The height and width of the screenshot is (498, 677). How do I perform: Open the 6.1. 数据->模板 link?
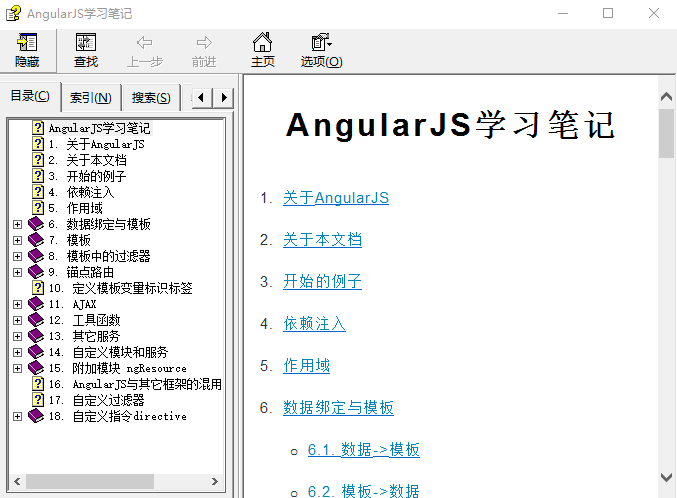coord(363,450)
